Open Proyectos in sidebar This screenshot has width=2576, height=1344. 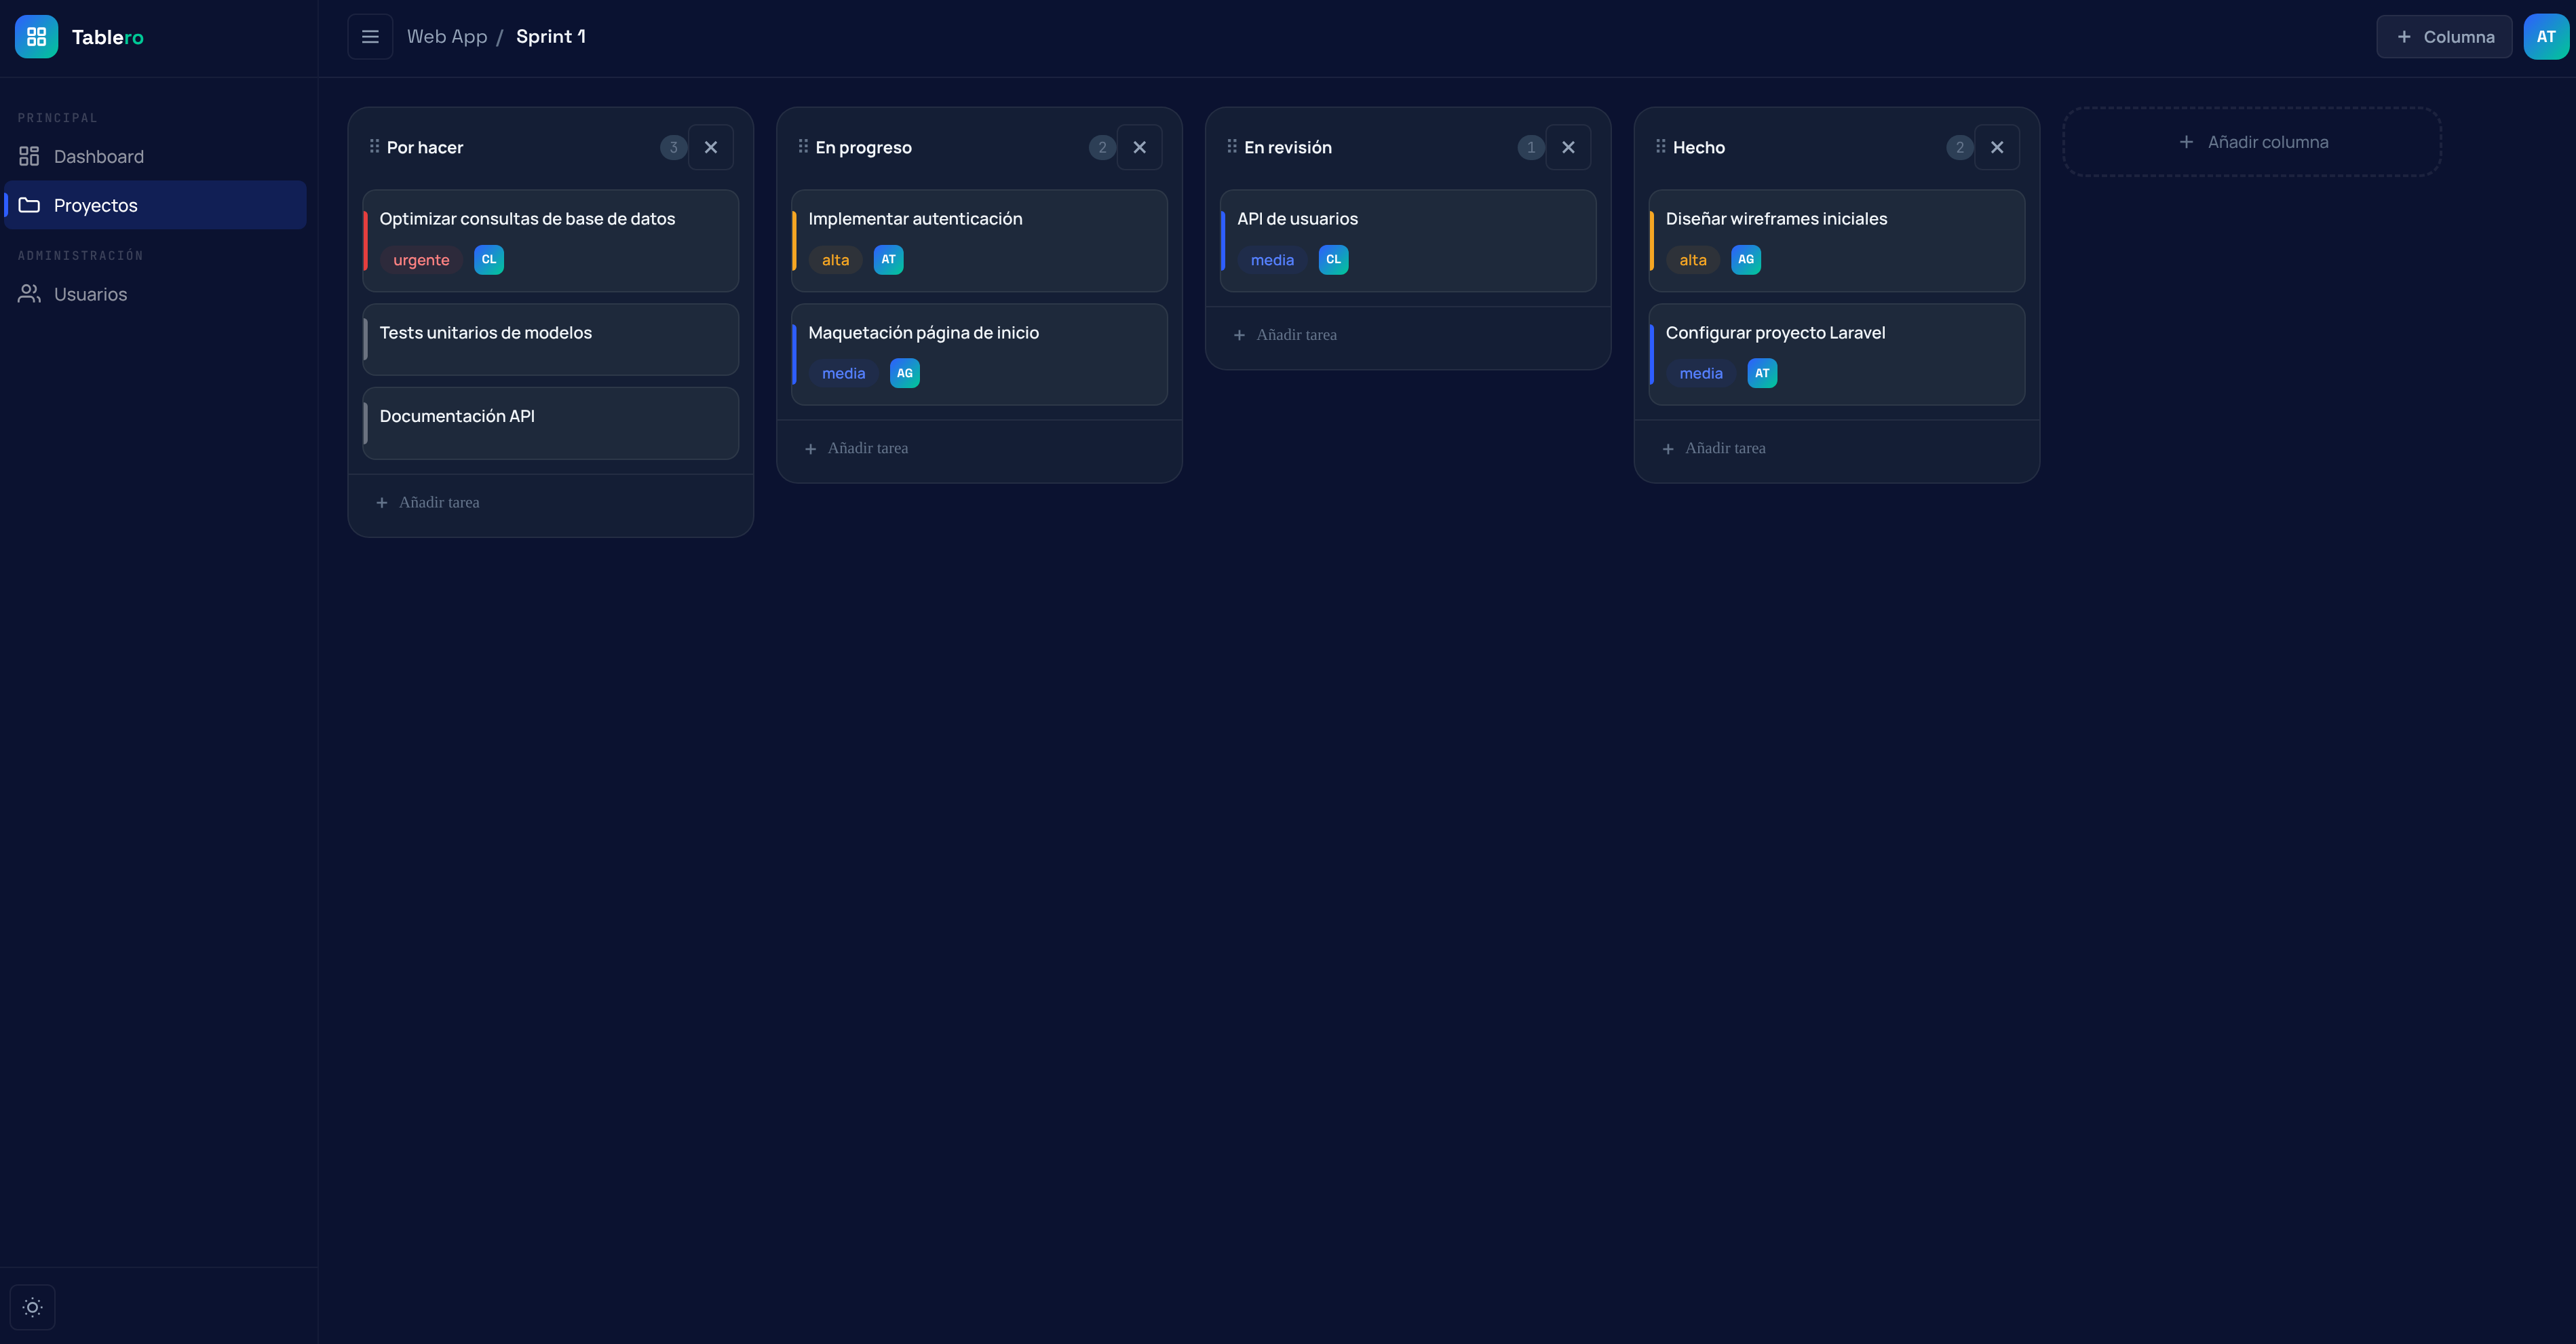(155, 205)
